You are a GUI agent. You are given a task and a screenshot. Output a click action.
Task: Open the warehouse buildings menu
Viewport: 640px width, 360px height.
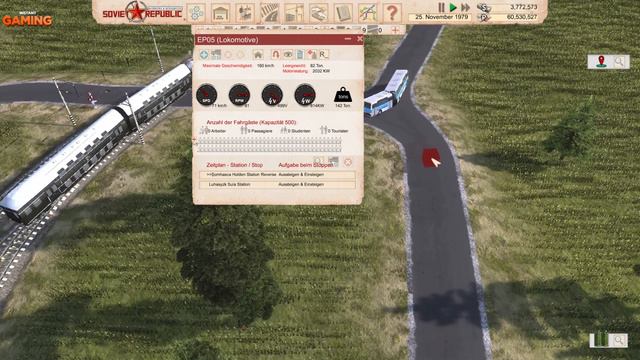220,13
